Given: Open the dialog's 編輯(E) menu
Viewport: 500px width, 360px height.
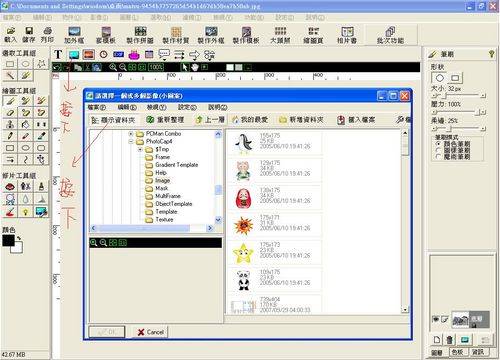Looking at the screenshot, I should (127, 107).
